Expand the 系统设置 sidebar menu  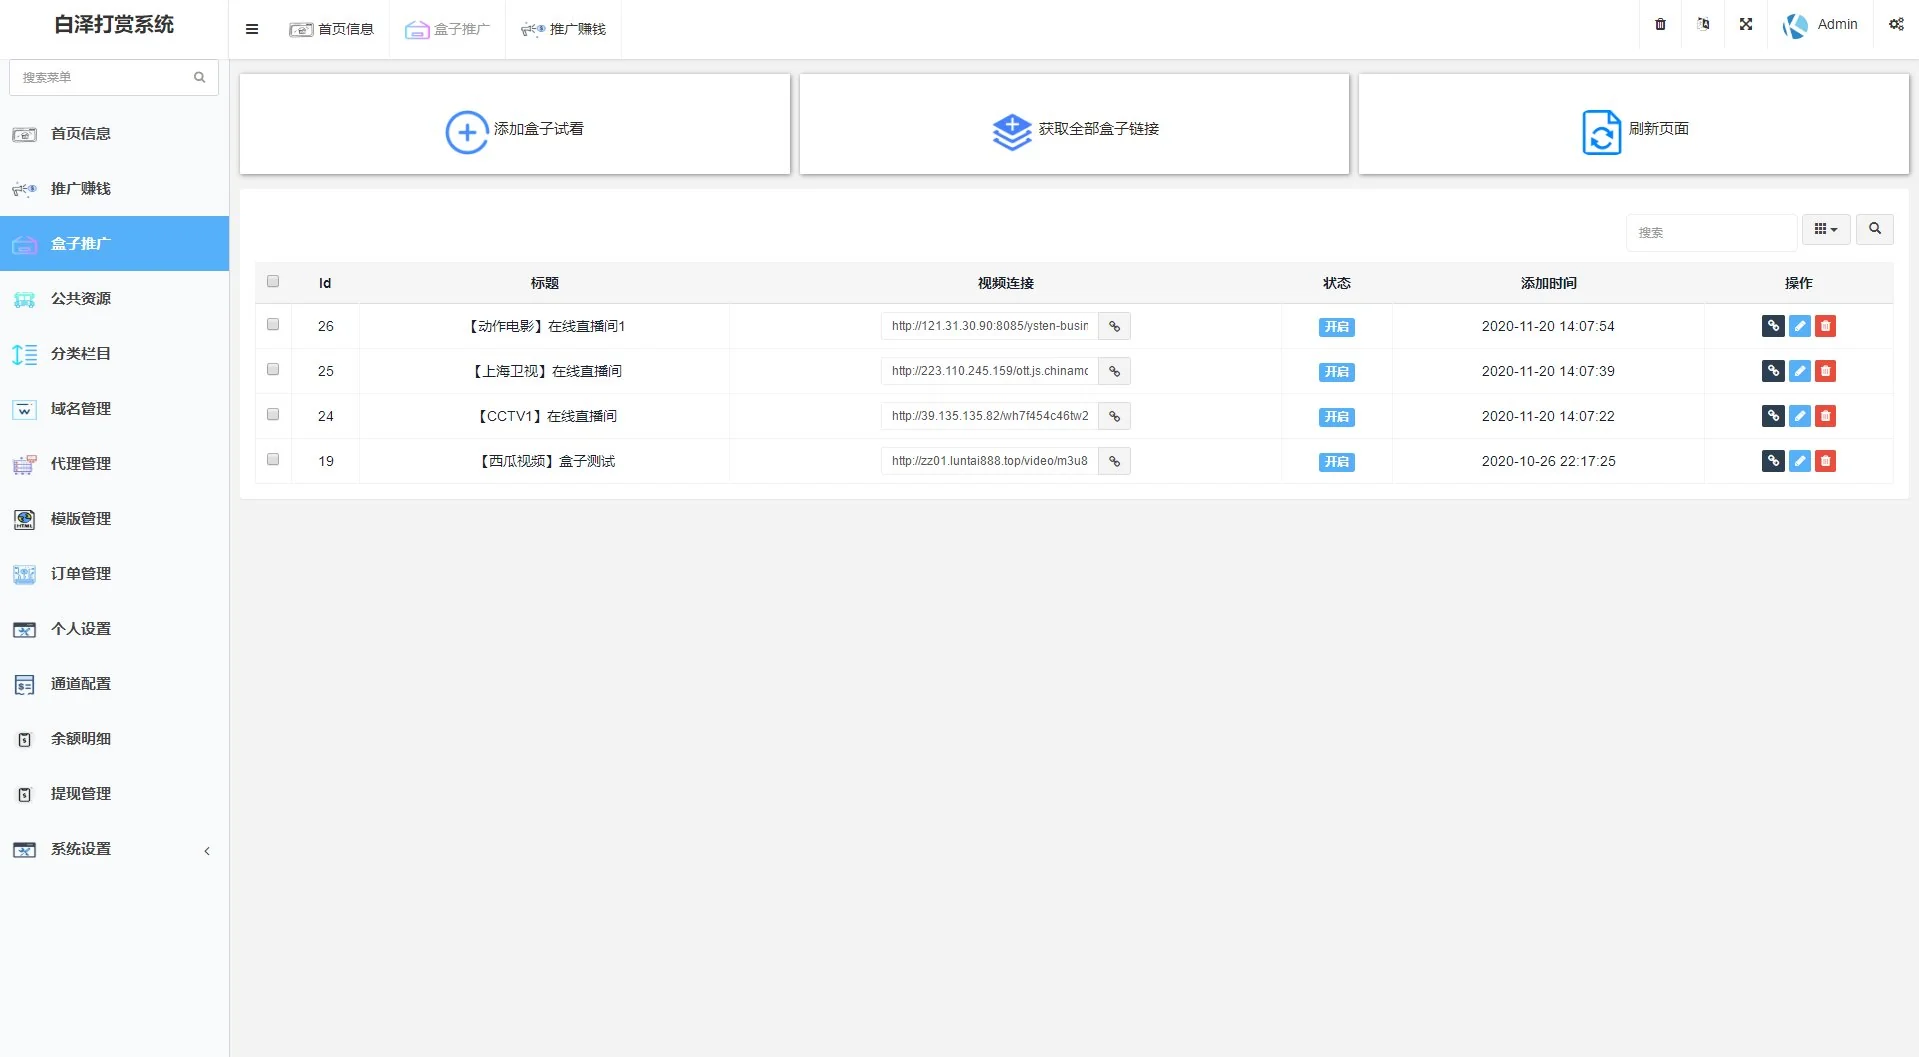(x=114, y=849)
